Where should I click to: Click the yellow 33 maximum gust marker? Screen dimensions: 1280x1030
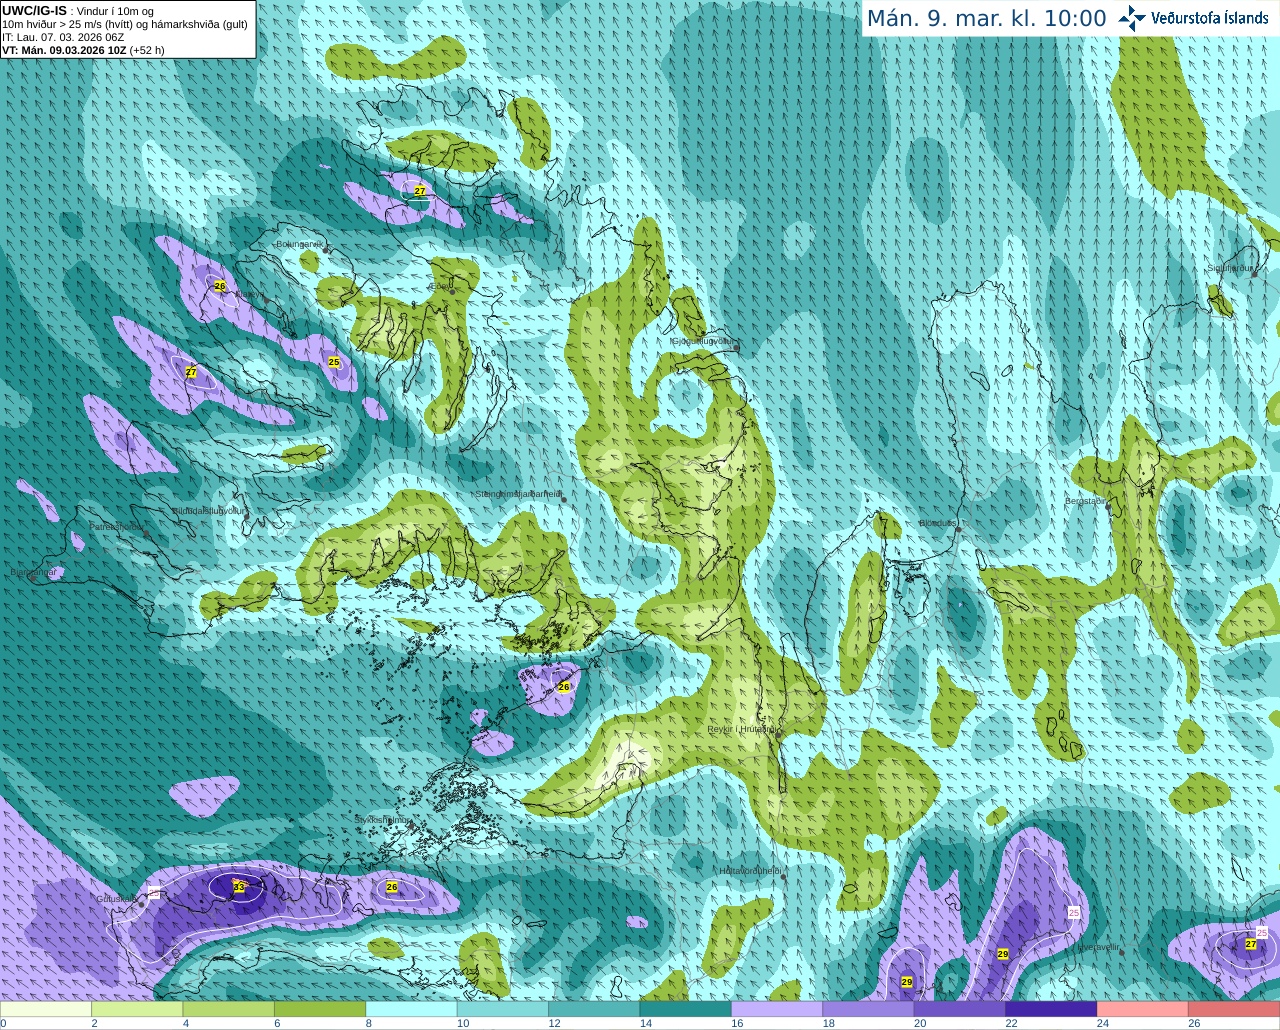[x=239, y=887]
